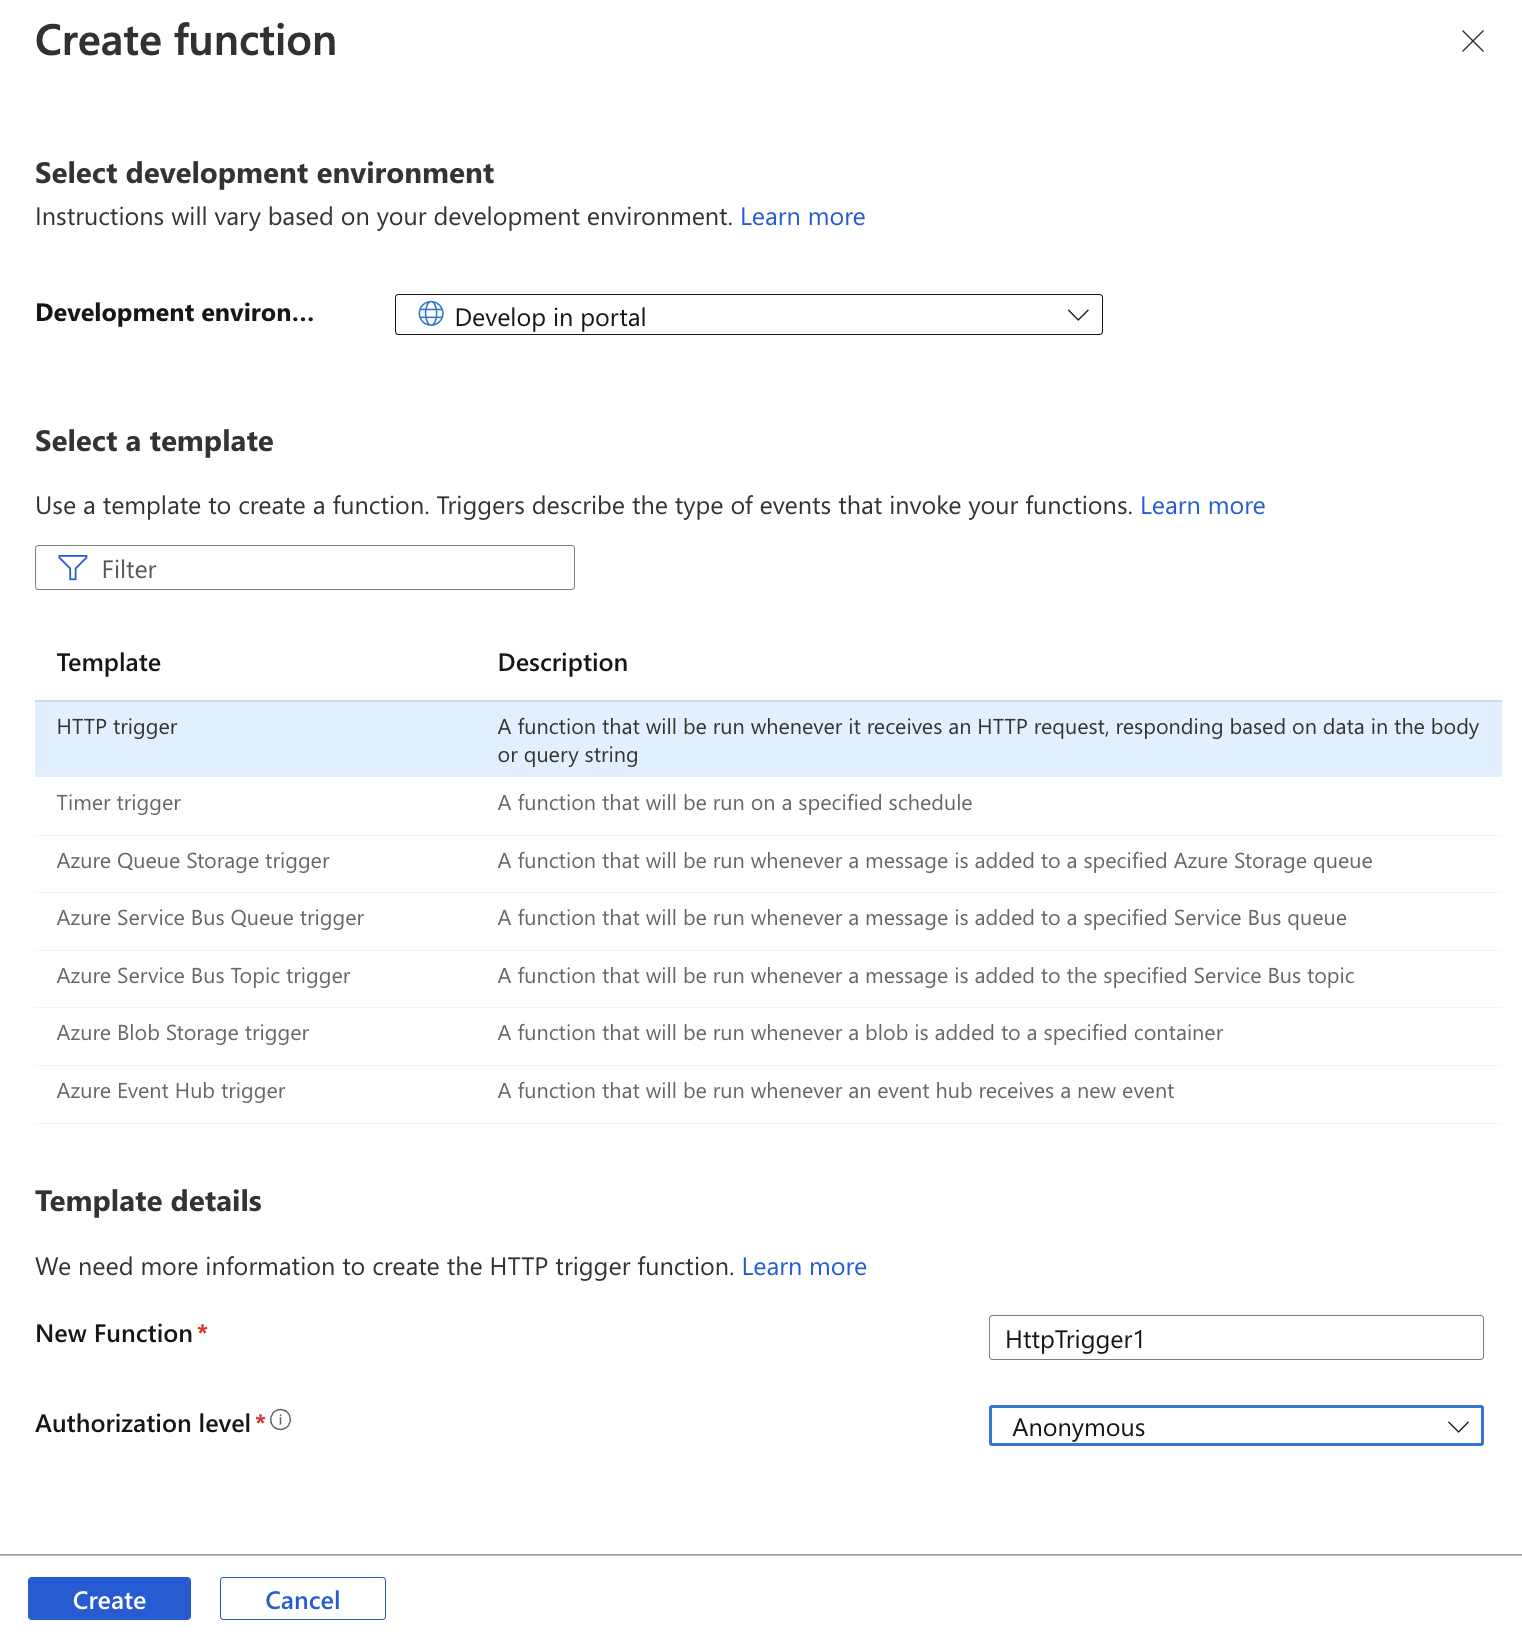Screen dimensions: 1522x1646
Task: Select the Timer trigger template
Action: (x=768, y=804)
